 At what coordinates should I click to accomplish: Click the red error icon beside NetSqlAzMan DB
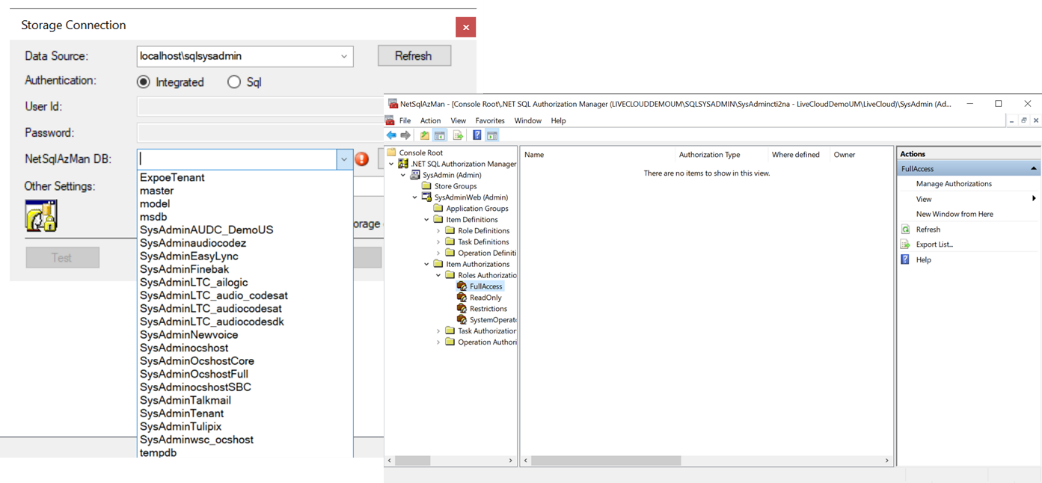click(362, 159)
